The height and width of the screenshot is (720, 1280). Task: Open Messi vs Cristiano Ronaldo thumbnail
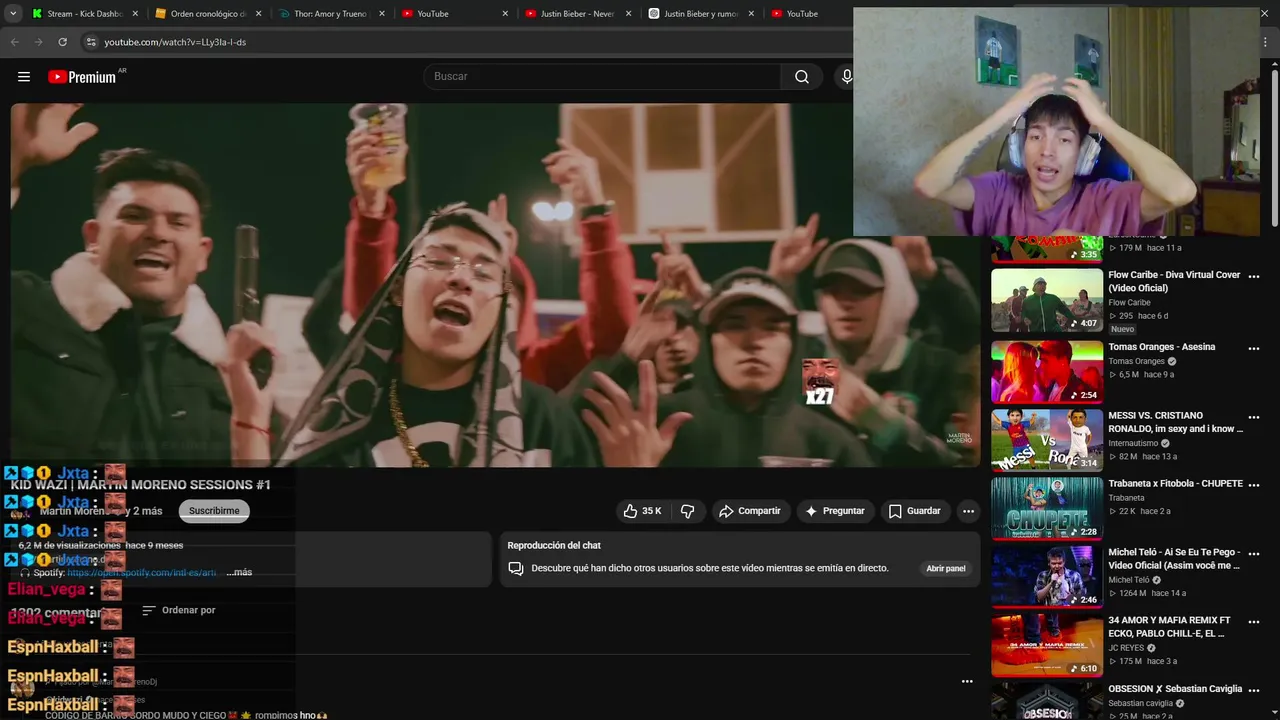point(1047,440)
